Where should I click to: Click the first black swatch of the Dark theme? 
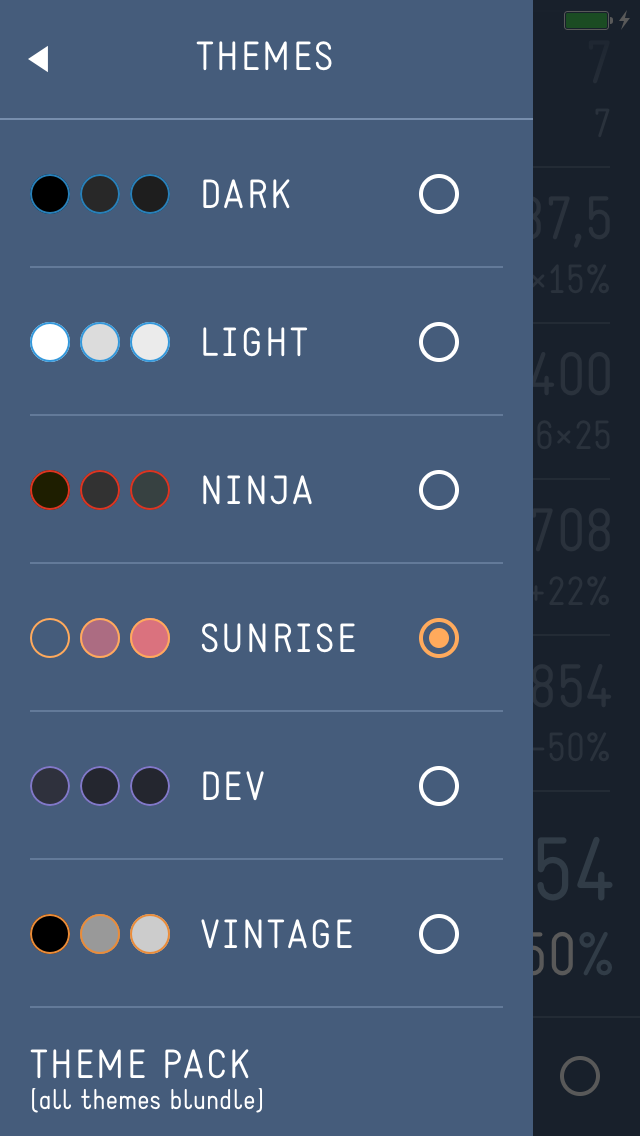pyautogui.click(x=50, y=193)
